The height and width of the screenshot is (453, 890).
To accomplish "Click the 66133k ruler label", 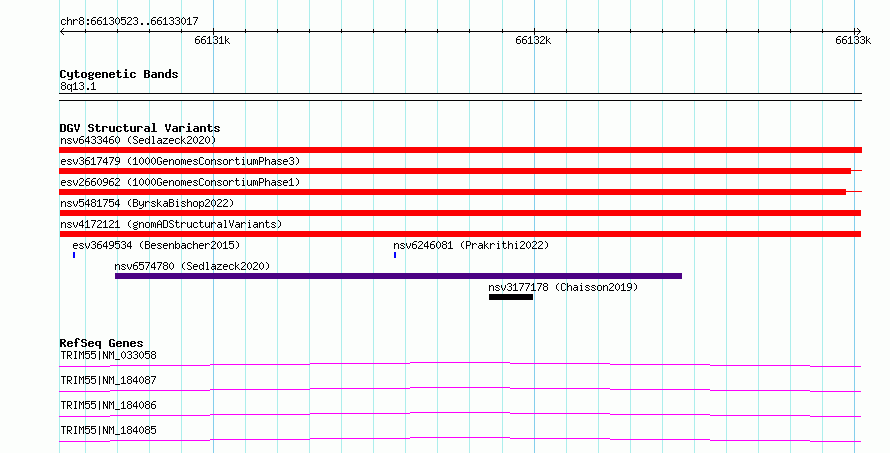I will tap(853, 40).
